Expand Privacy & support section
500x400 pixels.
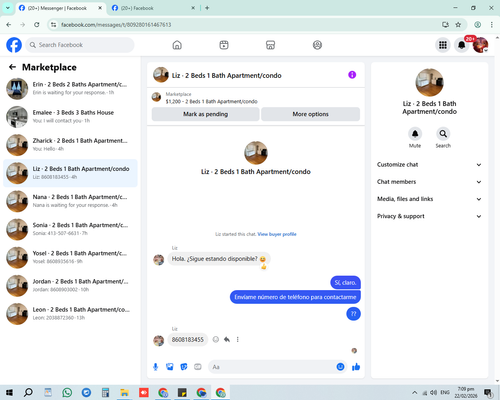(429, 216)
